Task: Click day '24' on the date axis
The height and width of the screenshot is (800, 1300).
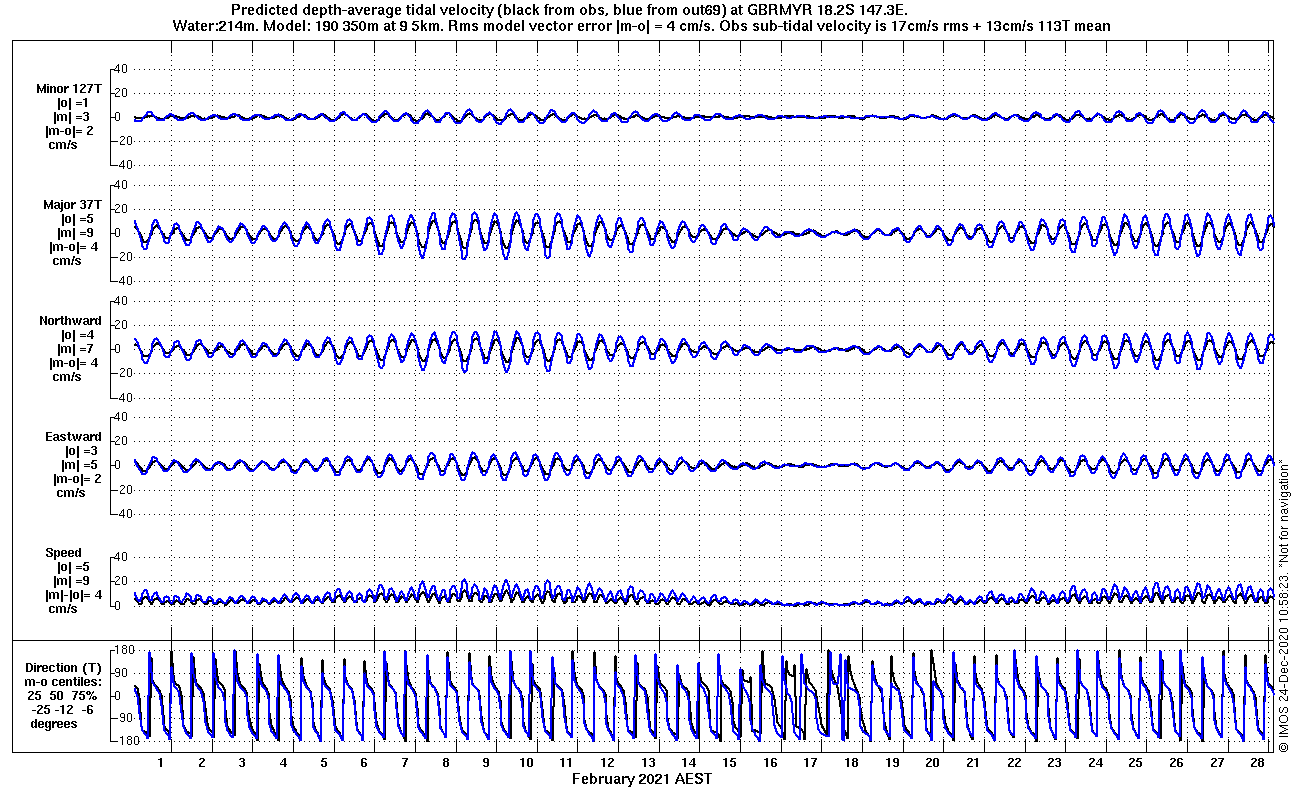Action: (1095, 763)
